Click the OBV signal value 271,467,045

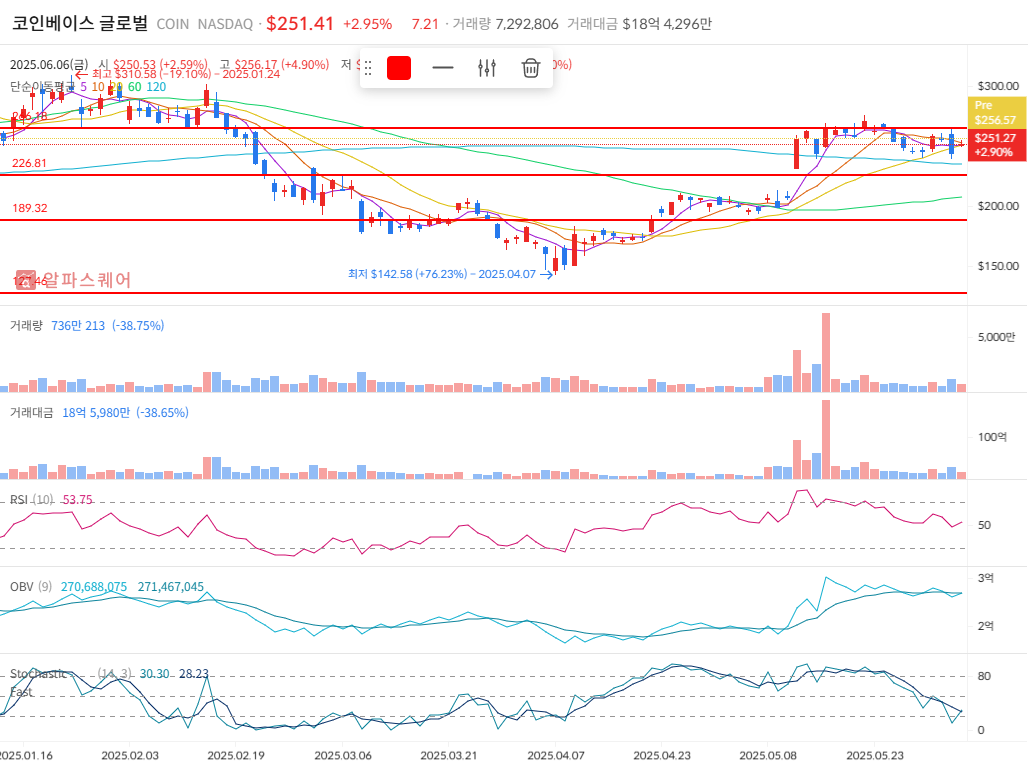[x=170, y=586]
